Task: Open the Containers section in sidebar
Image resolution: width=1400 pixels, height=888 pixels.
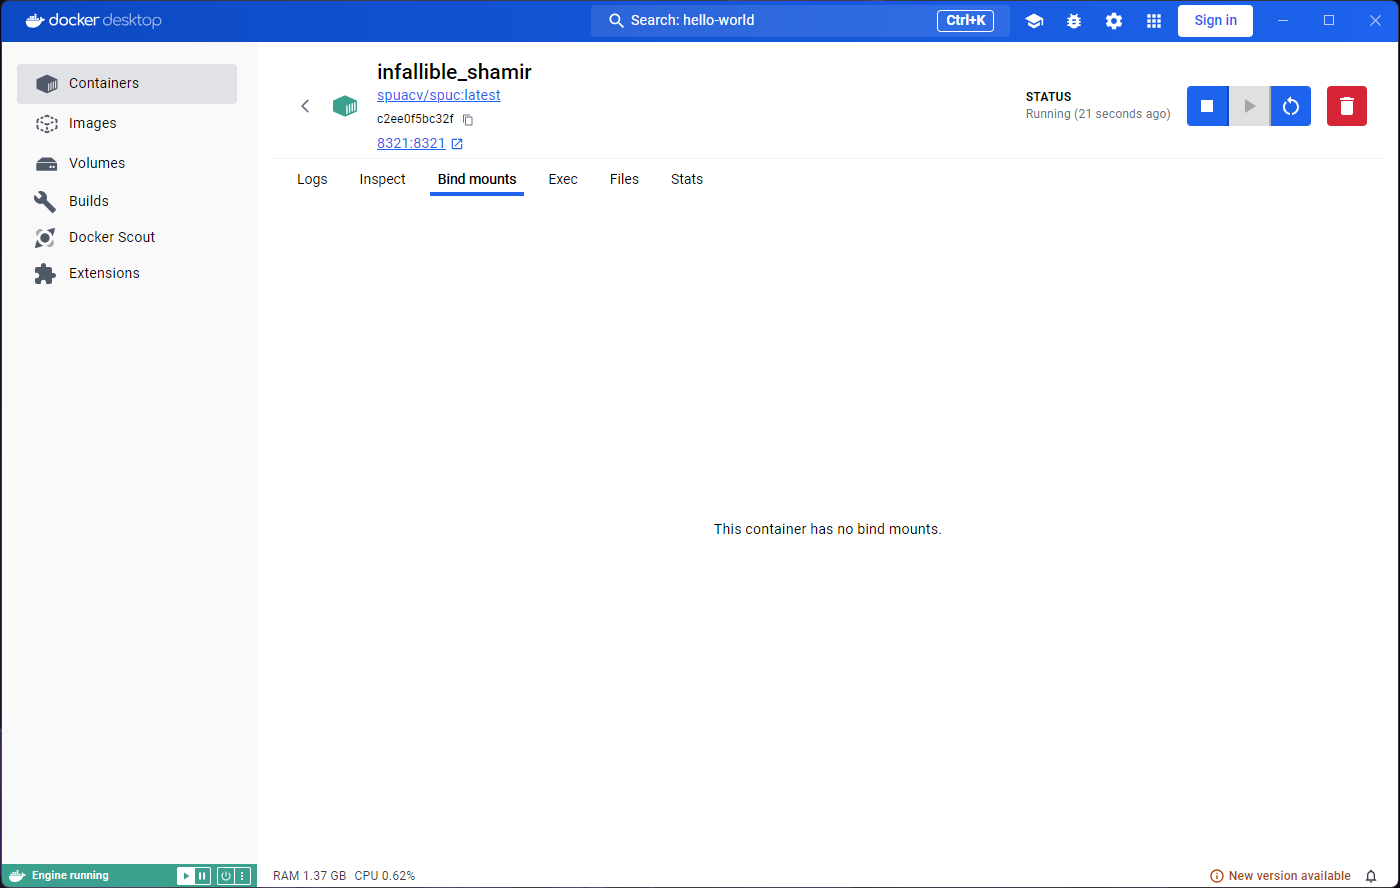Action: (127, 84)
